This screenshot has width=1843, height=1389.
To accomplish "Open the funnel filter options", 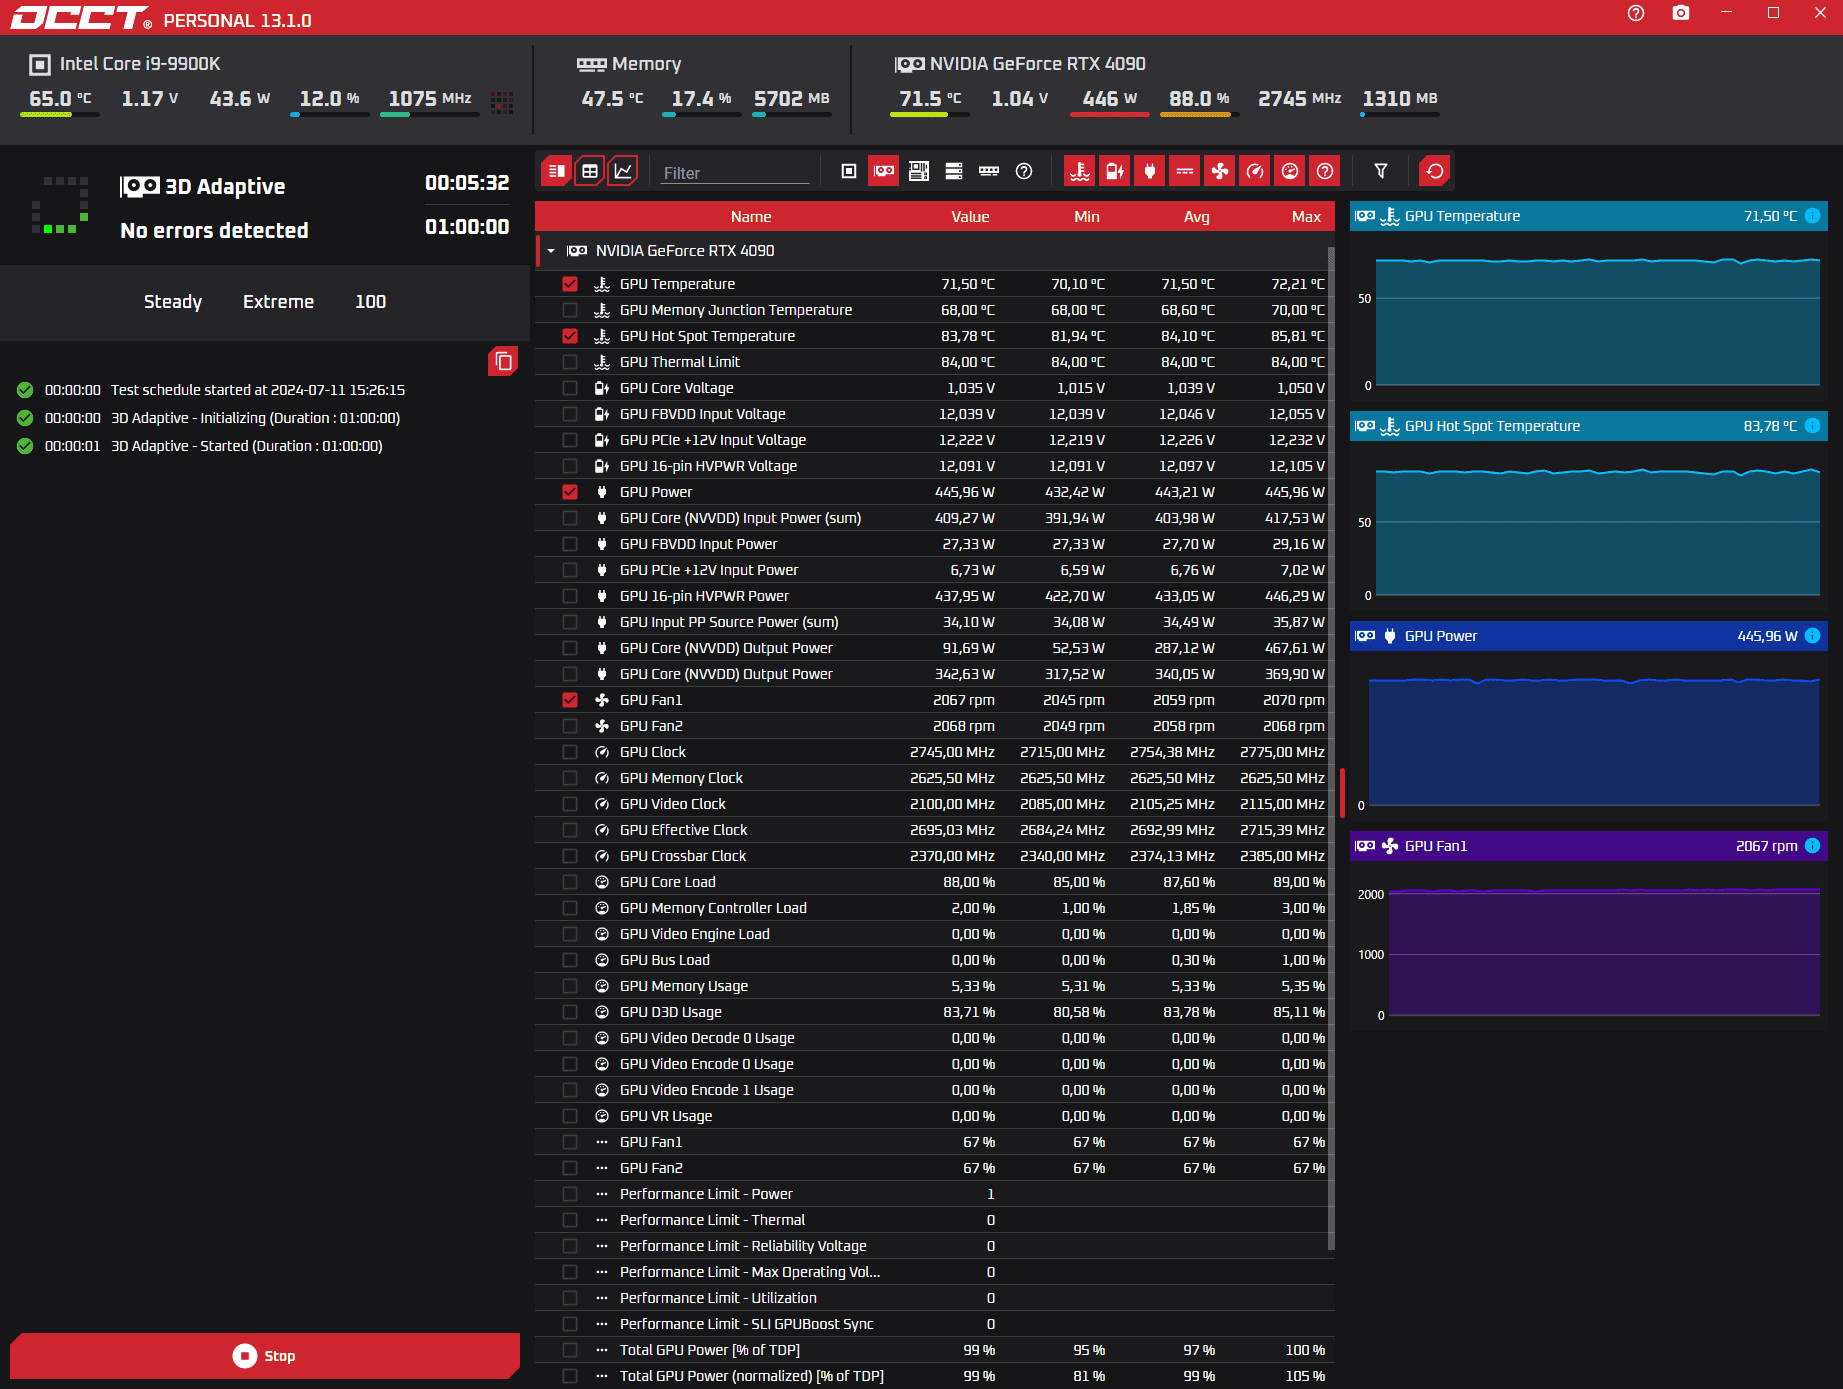I will 1381,171.
